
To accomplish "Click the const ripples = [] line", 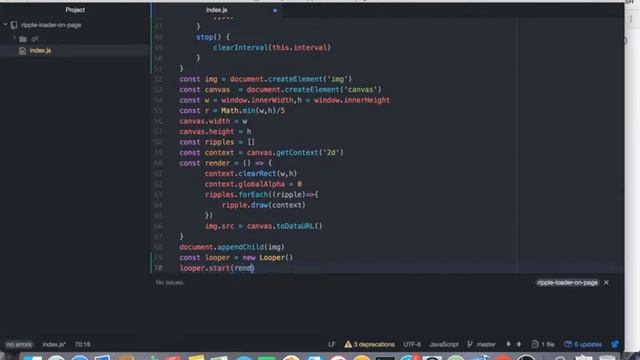I will coord(217,142).
